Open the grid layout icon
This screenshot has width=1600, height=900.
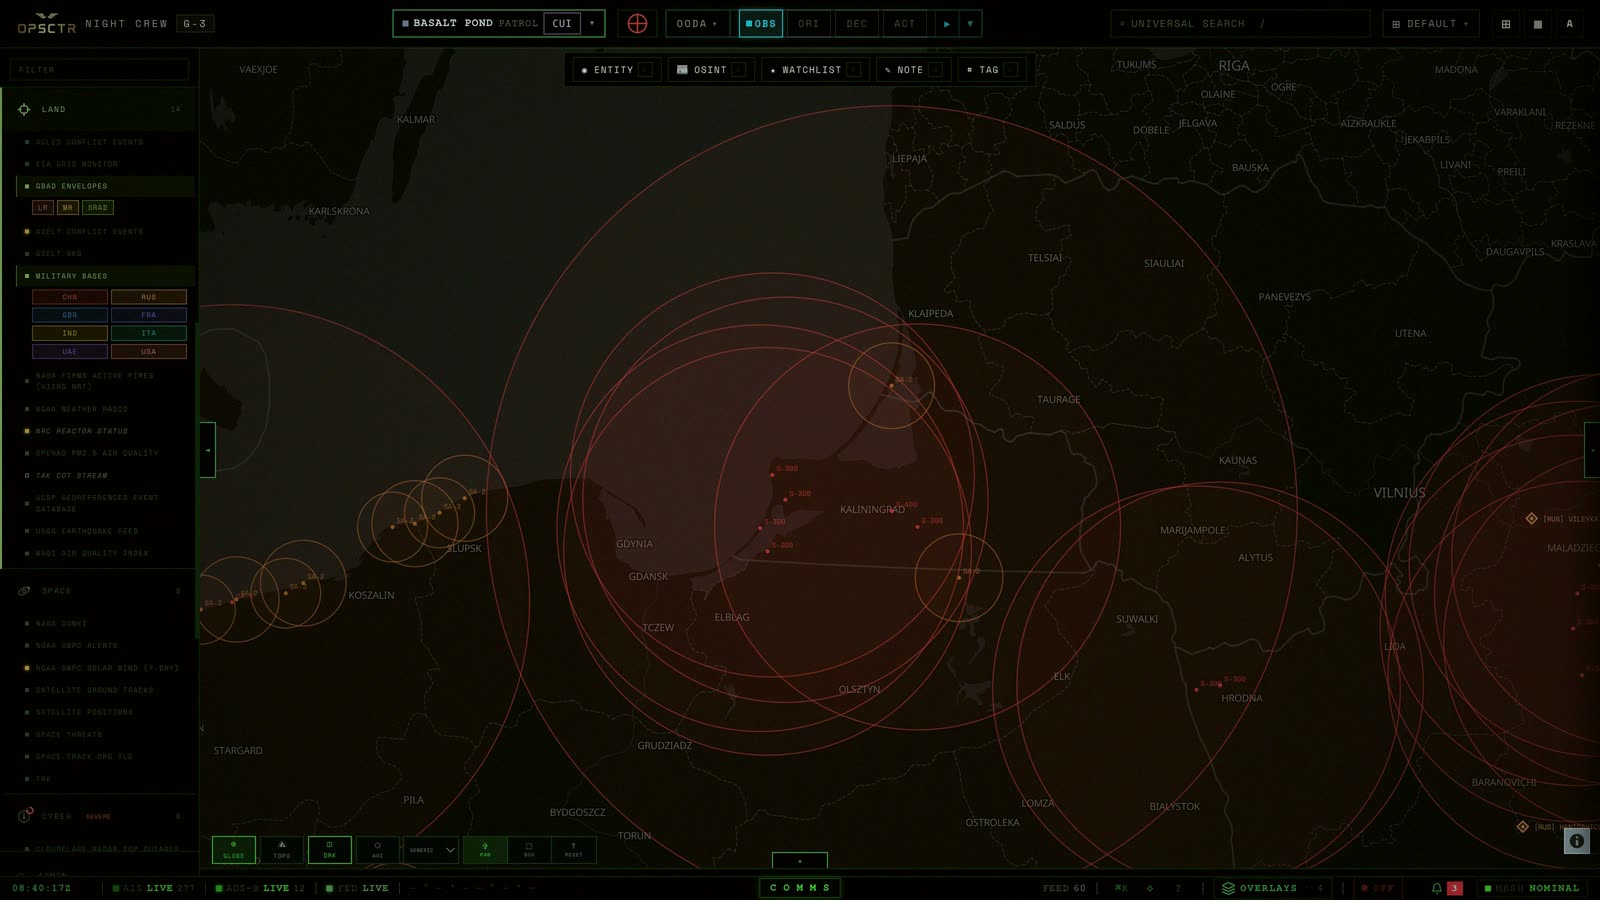pos(1506,24)
